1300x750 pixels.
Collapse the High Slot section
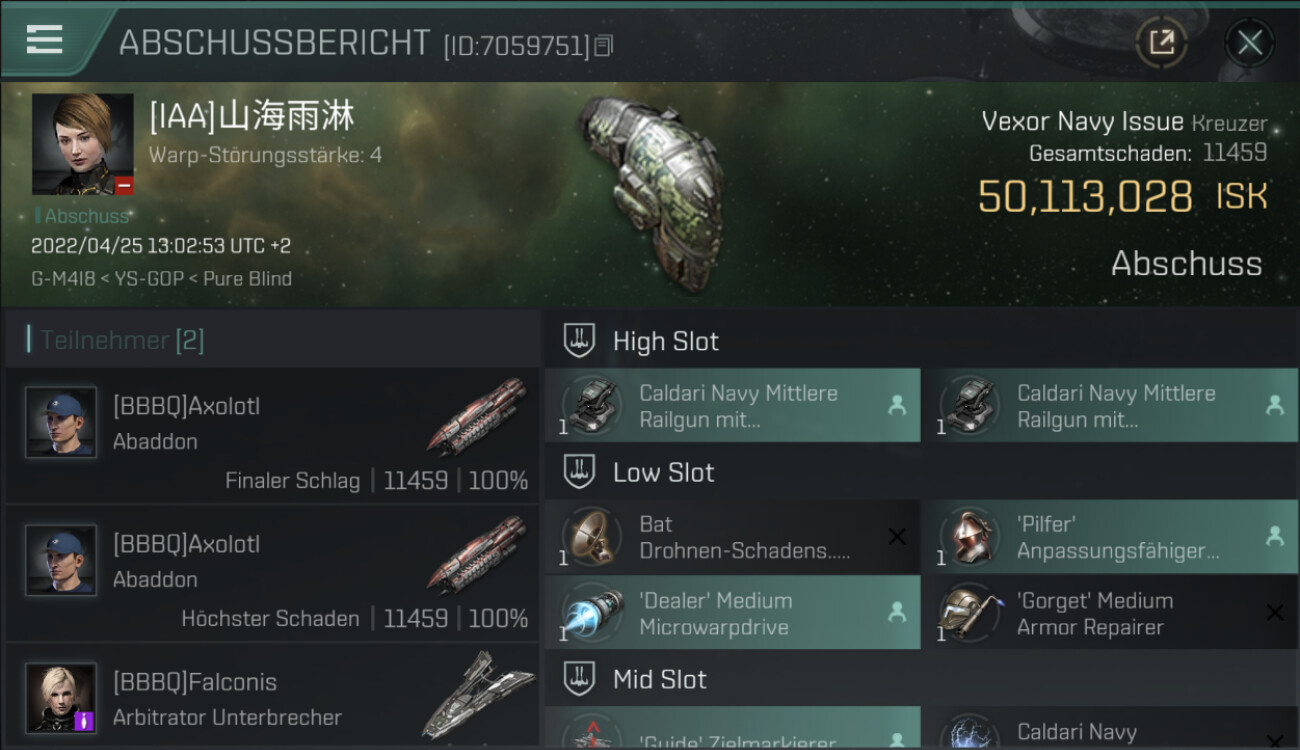pos(921,341)
